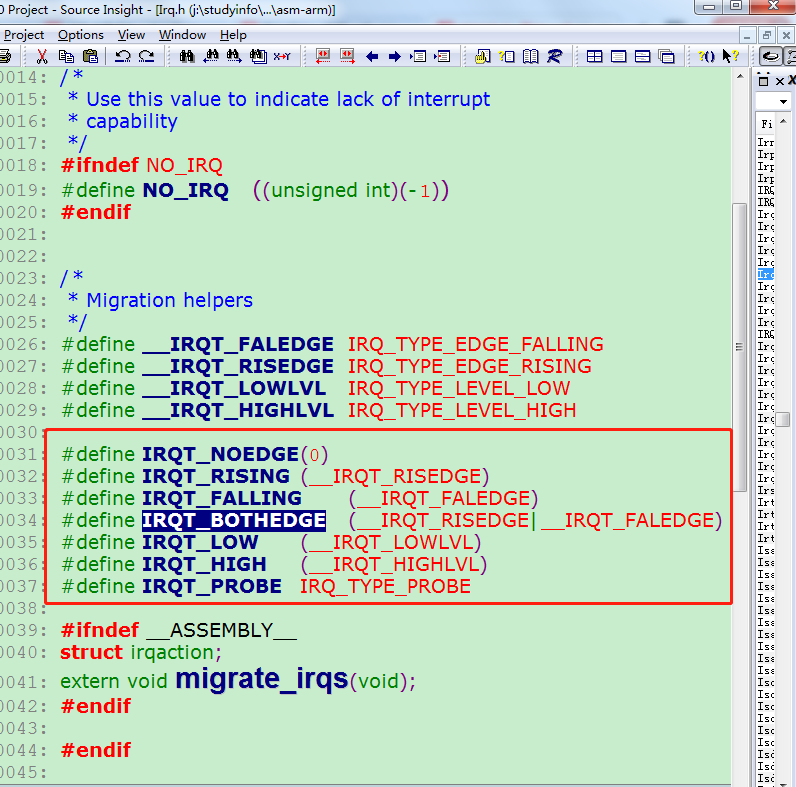The image size is (796, 787).
Task: Open Search Files binoculars-with-pages icon
Action: [x=258, y=56]
